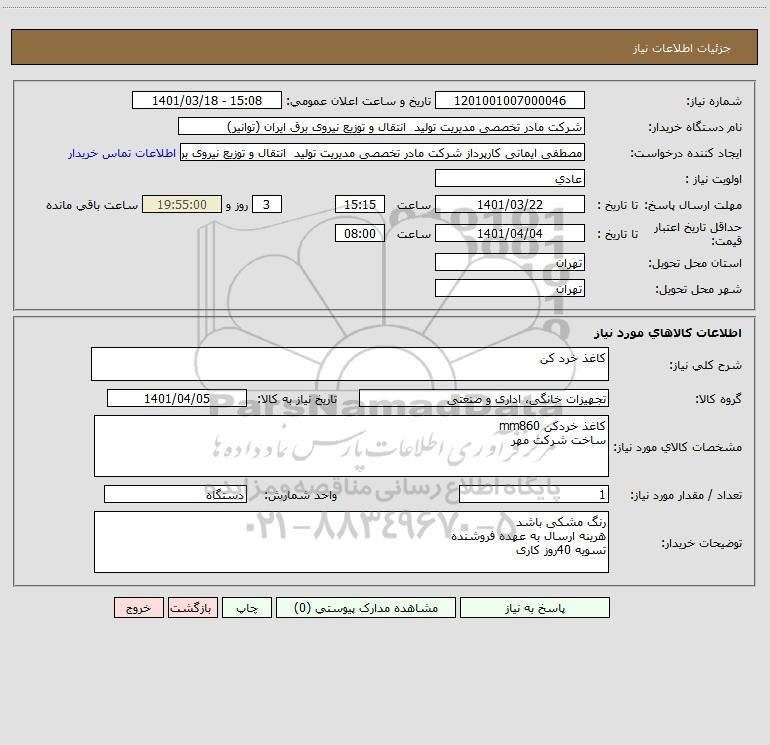Click the header جزئیات اطلاعات نیاز
The height and width of the screenshot is (745, 770).
682,48
